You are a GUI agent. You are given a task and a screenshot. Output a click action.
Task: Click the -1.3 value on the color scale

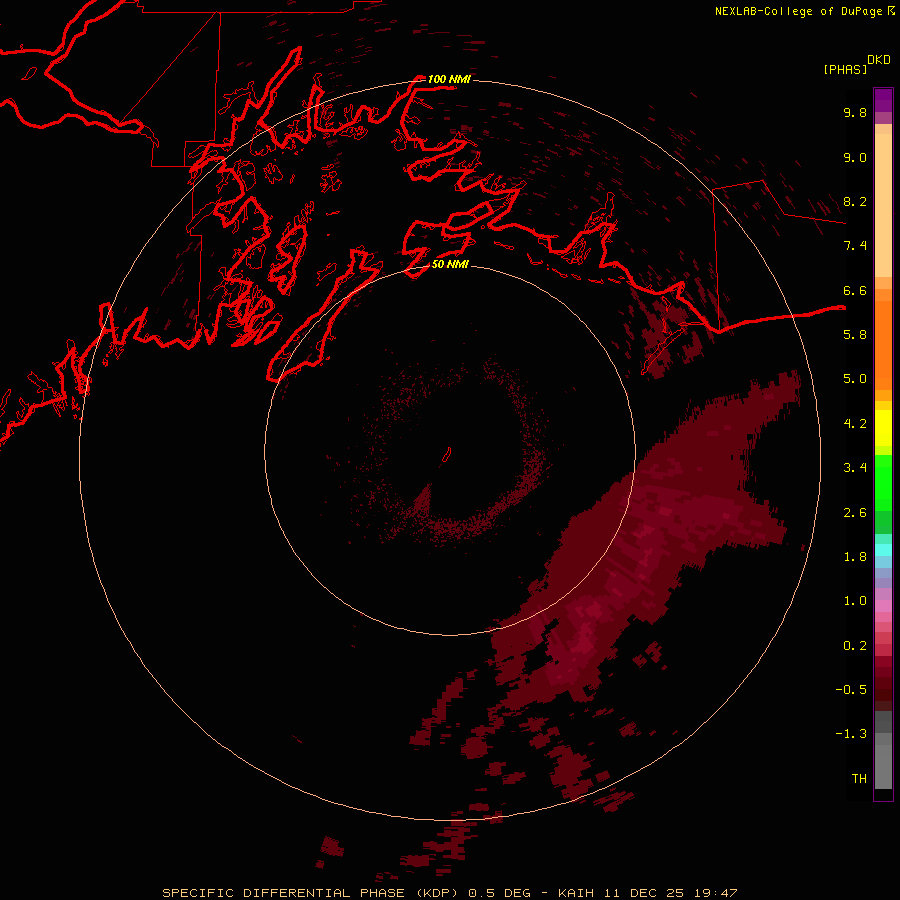pos(851,734)
